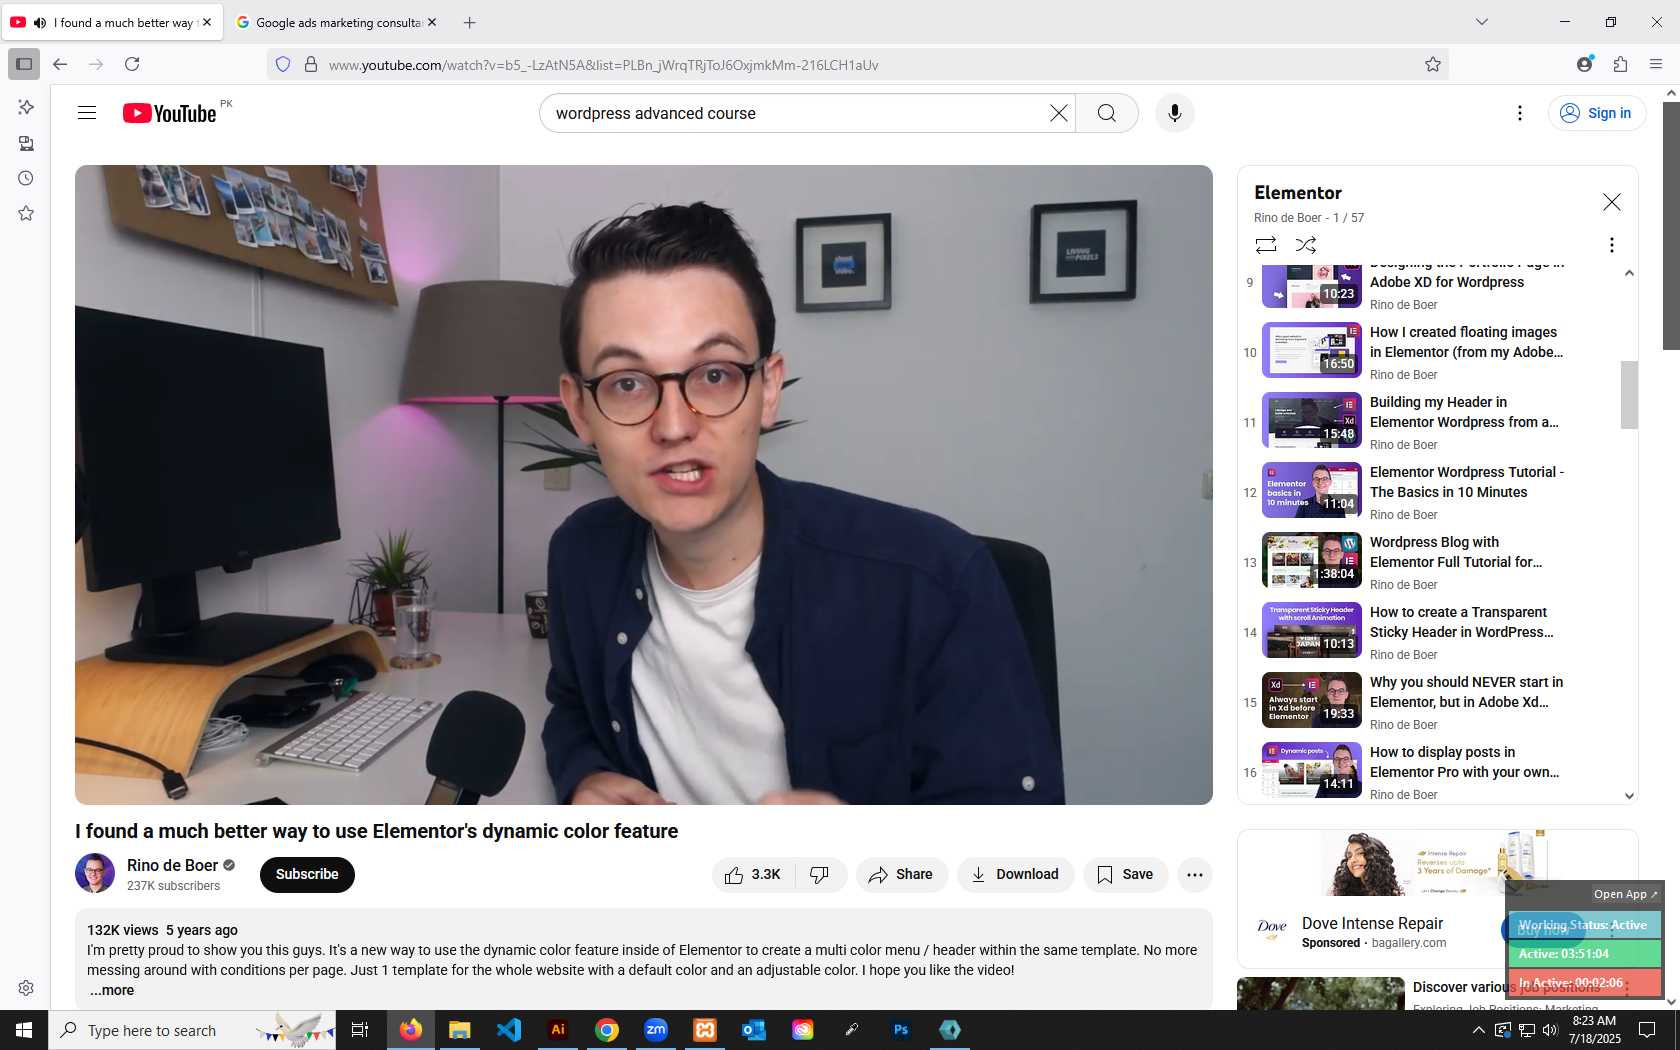Save the video to a playlist
This screenshot has width=1680, height=1050.
point(1125,874)
